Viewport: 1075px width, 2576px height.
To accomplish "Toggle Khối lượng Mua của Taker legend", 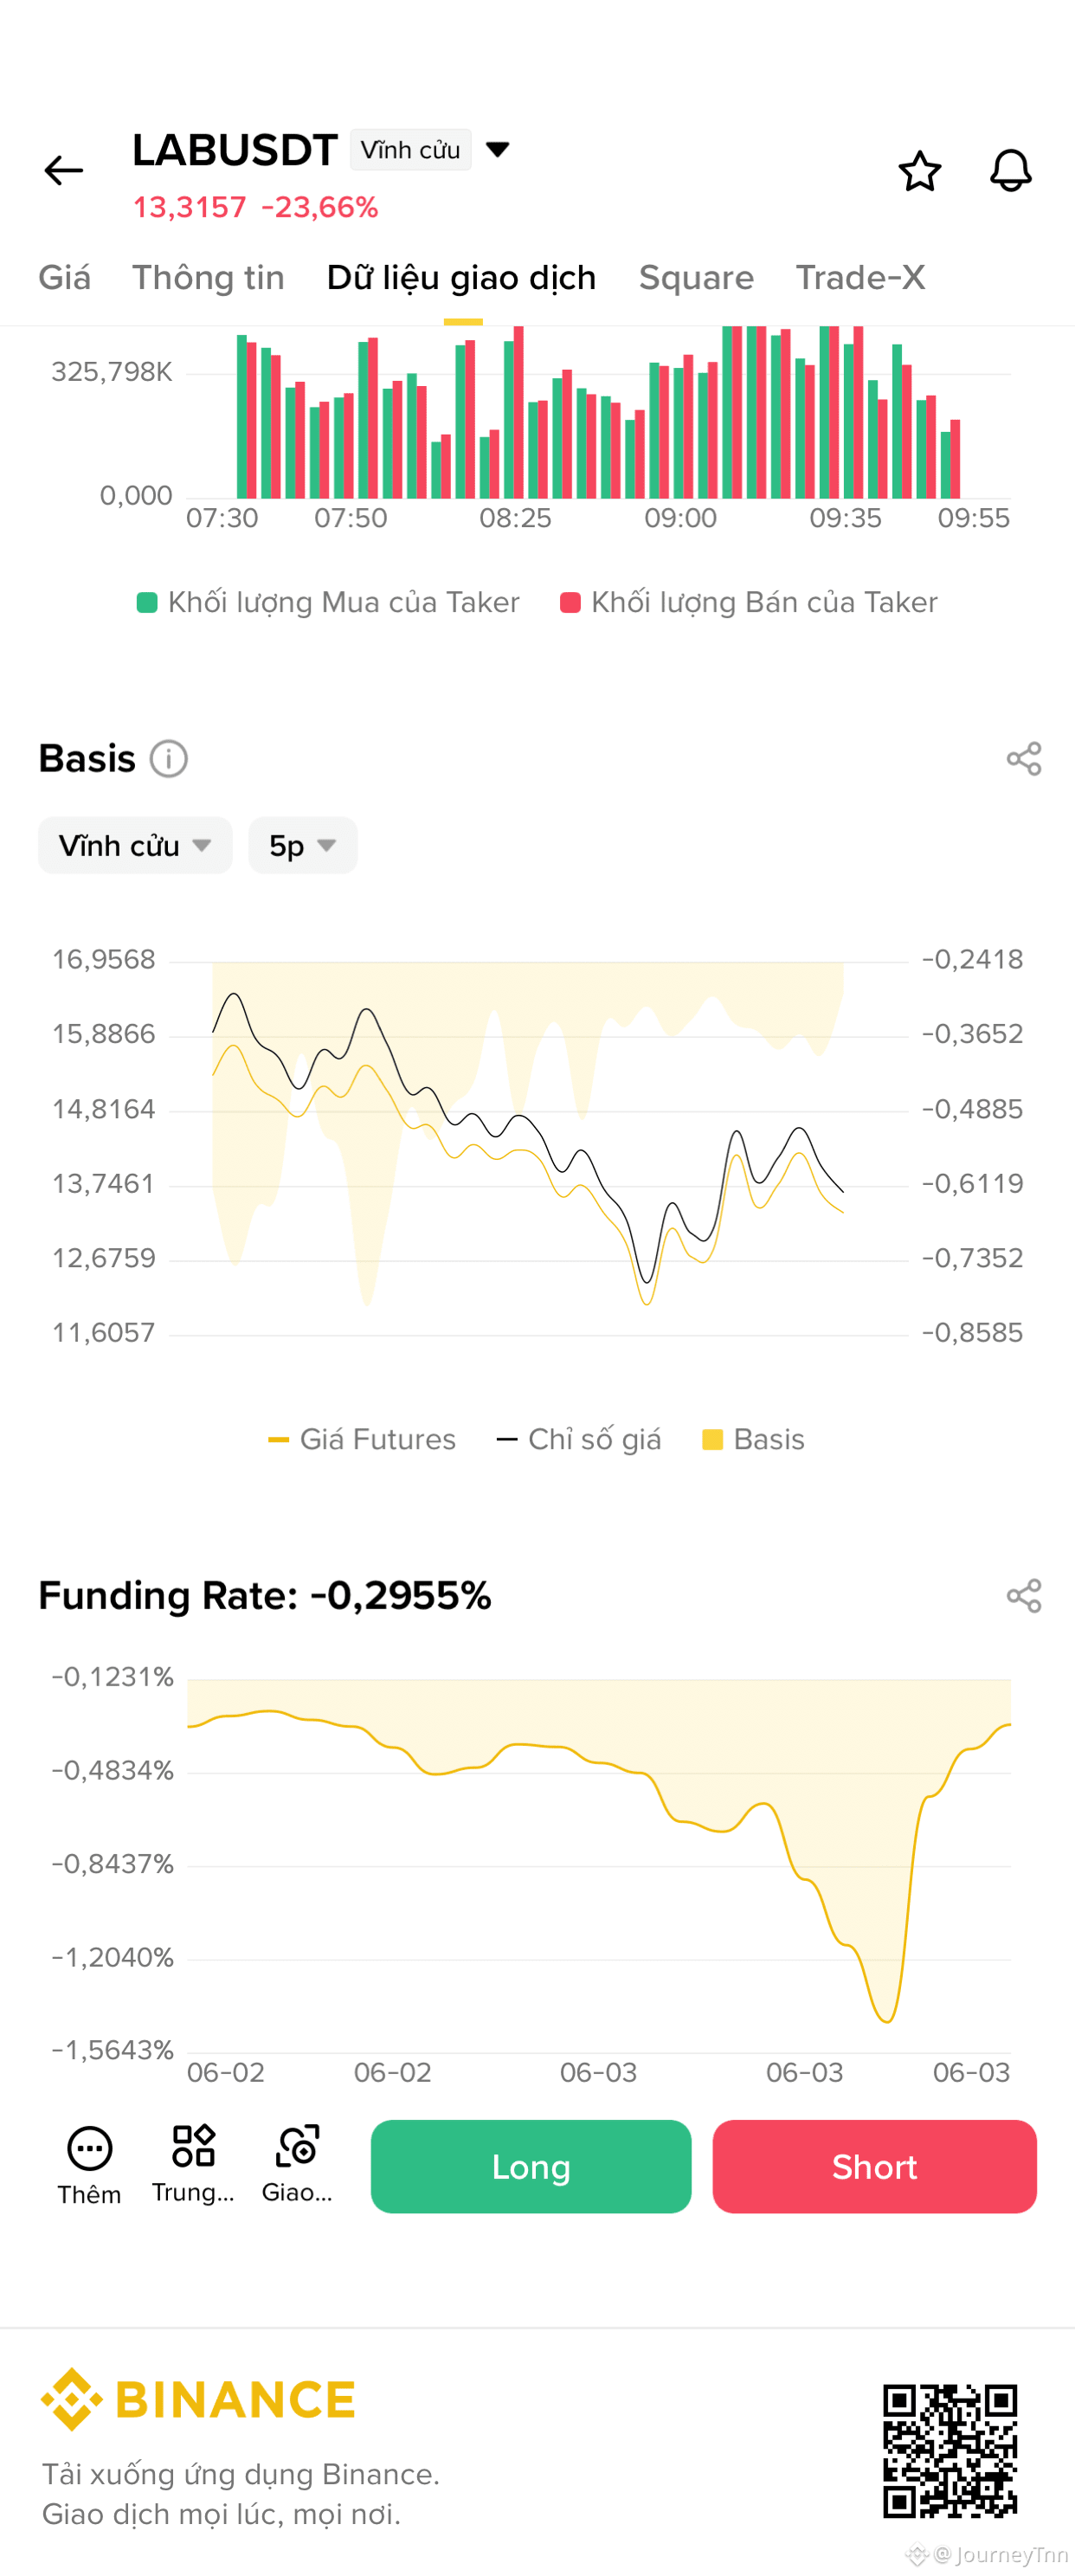I will (328, 602).
